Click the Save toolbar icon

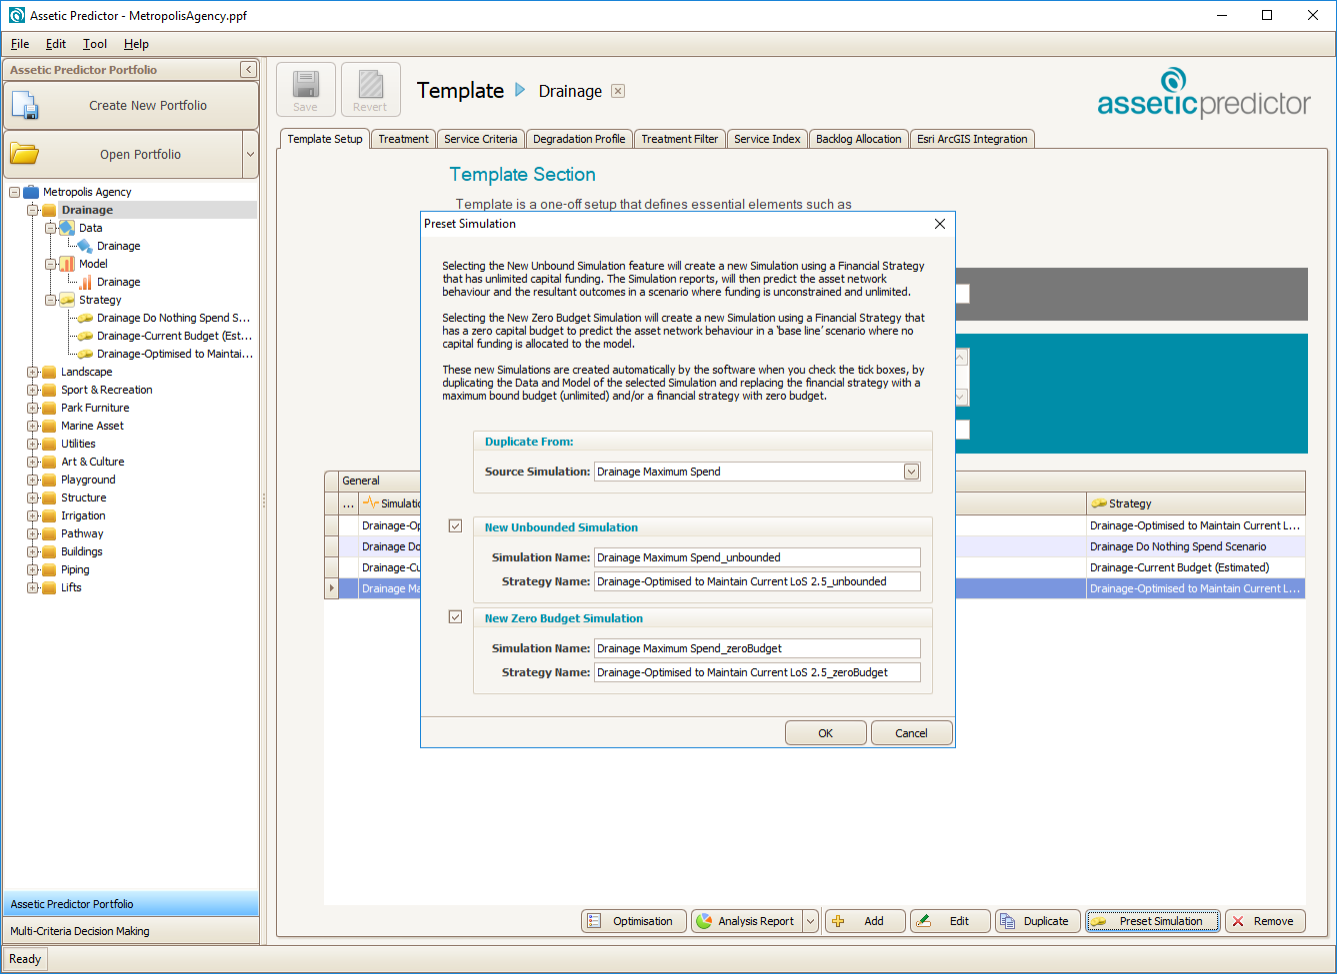click(x=306, y=84)
